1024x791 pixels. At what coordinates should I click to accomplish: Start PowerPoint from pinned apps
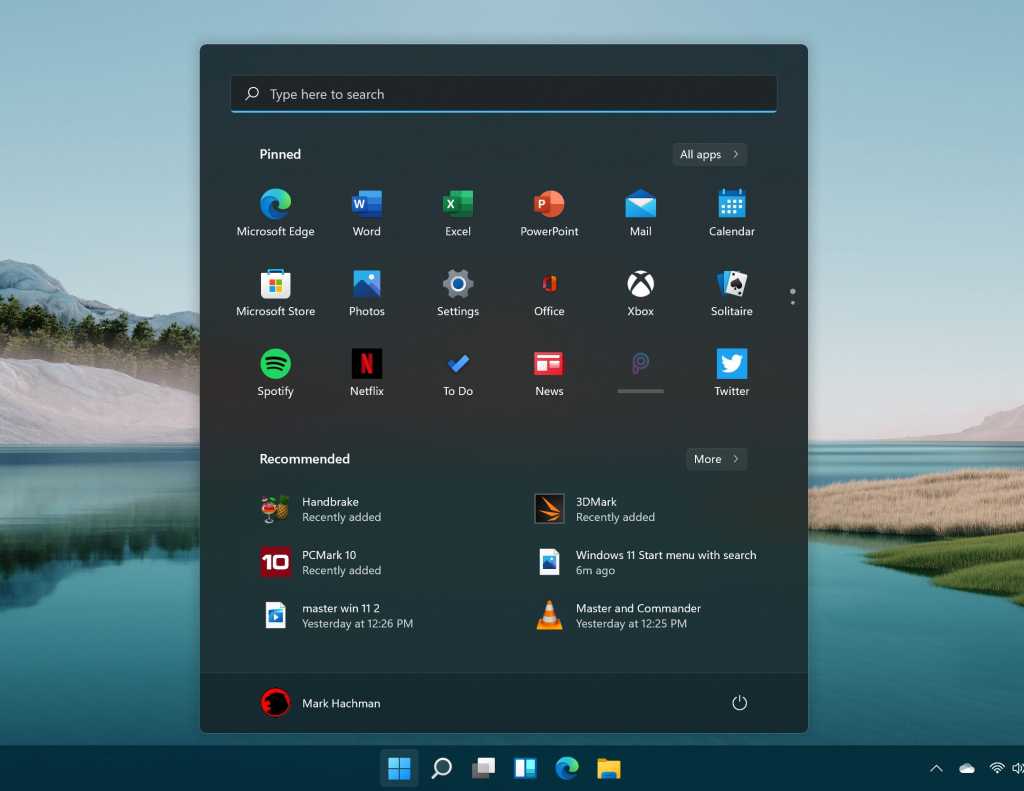(x=549, y=213)
